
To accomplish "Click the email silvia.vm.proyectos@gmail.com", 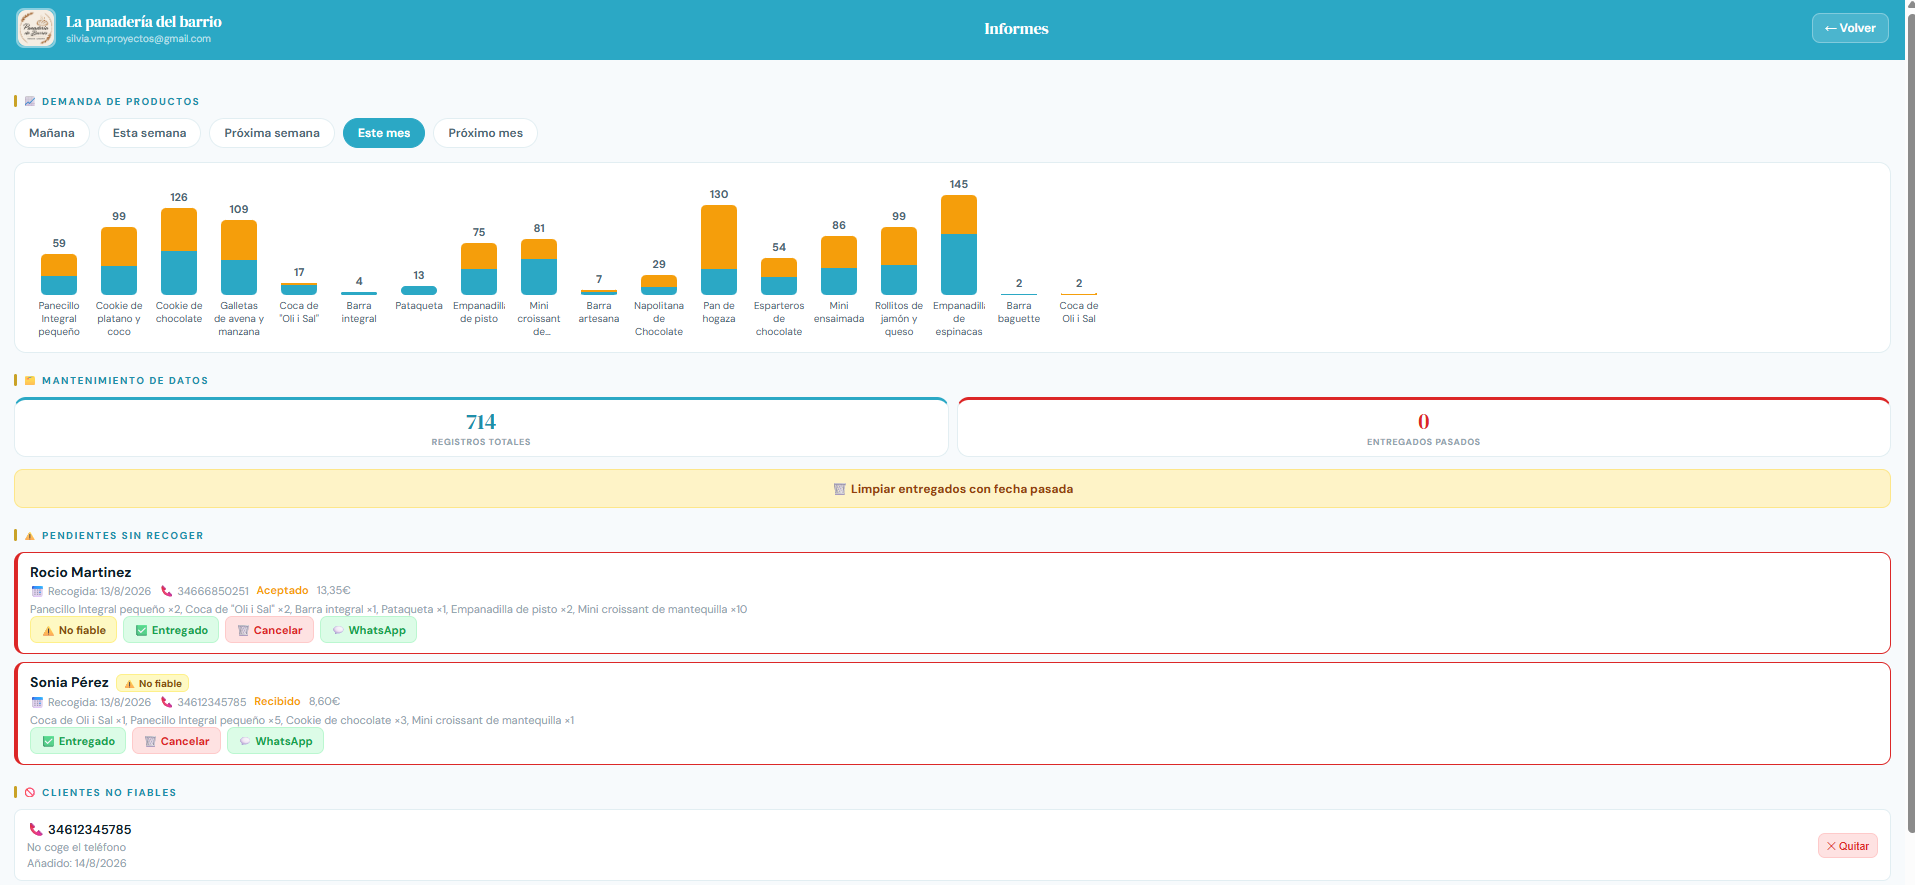I will [x=138, y=39].
